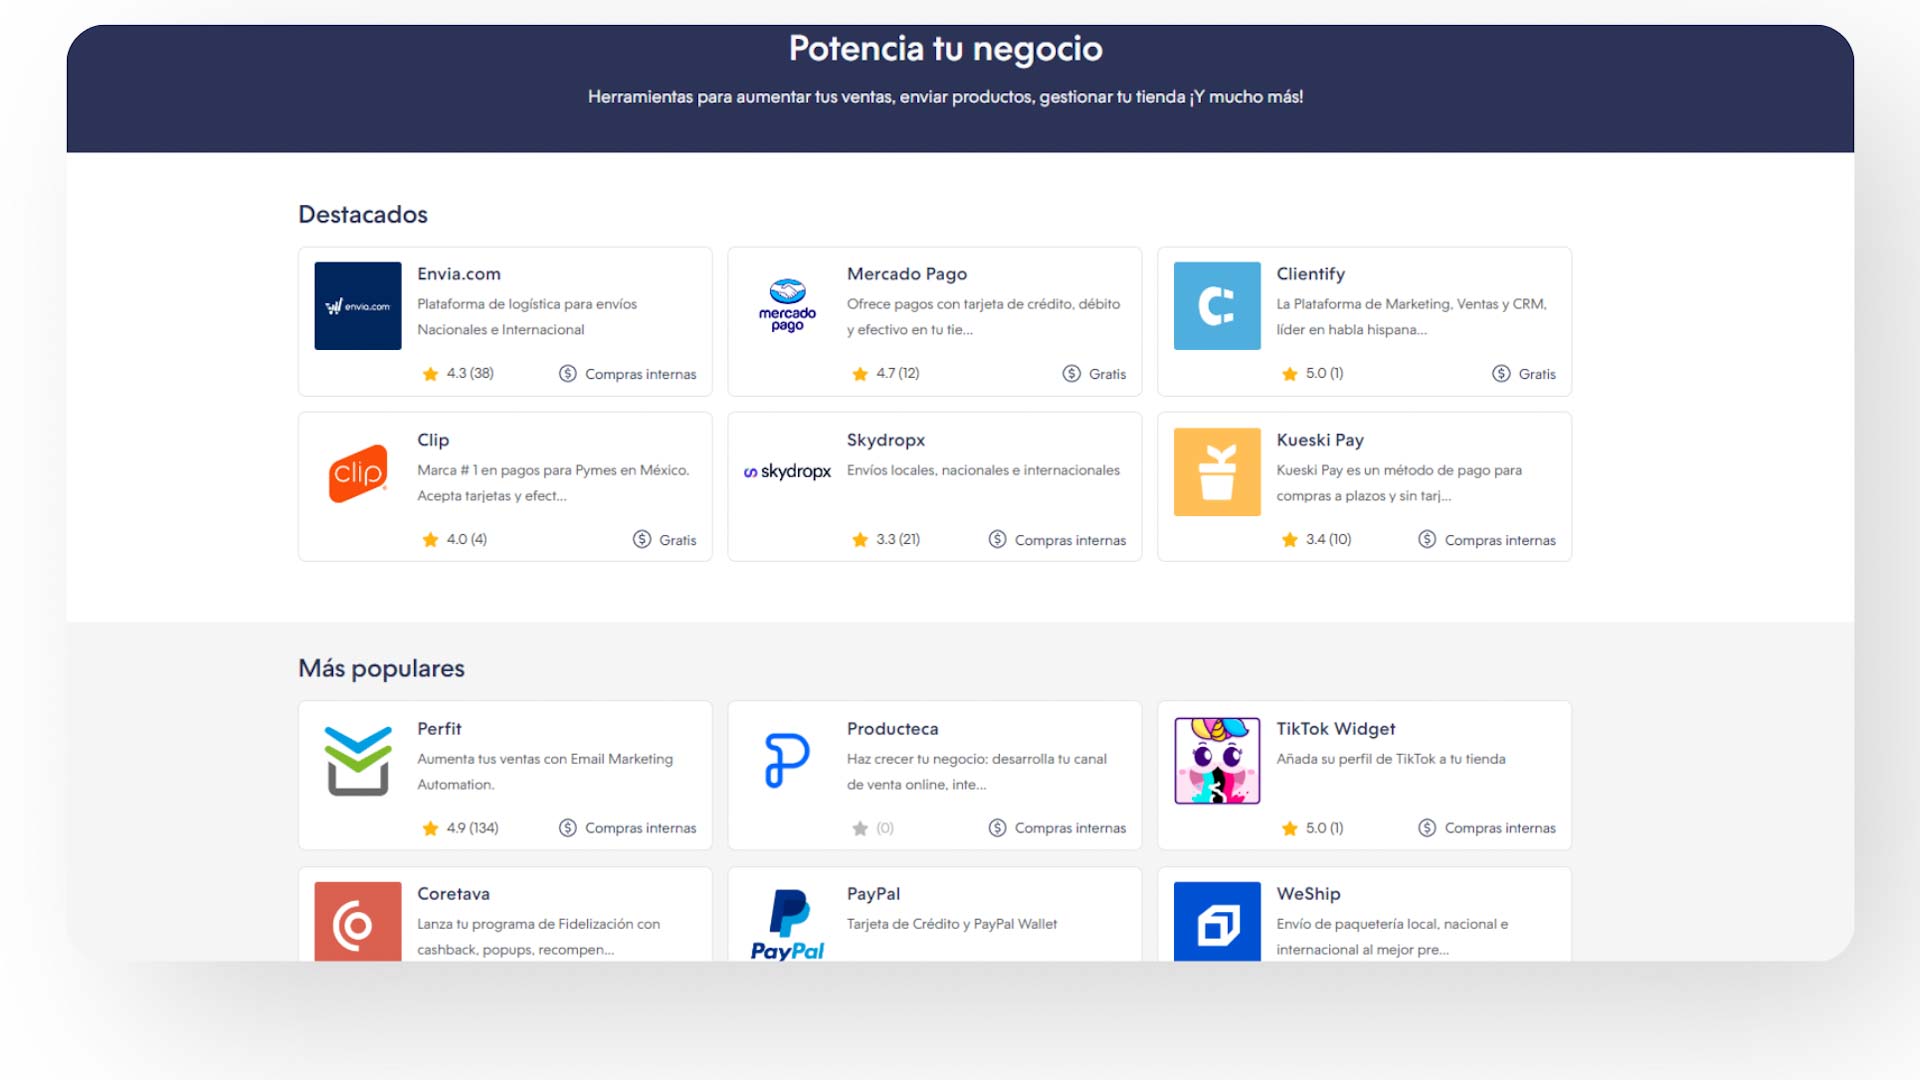Open the Skydropx app card
Viewport: 1920px width, 1080px height.
click(934, 487)
